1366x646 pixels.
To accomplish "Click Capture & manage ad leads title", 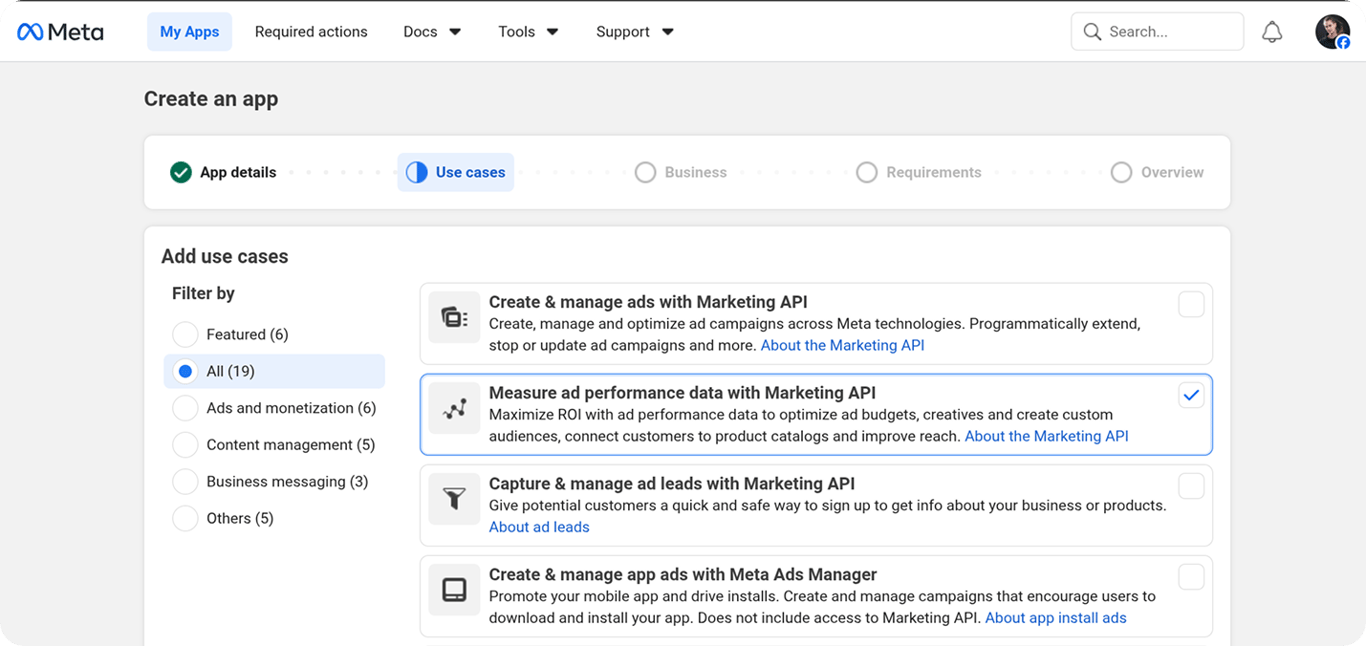I will coord(672,484).
